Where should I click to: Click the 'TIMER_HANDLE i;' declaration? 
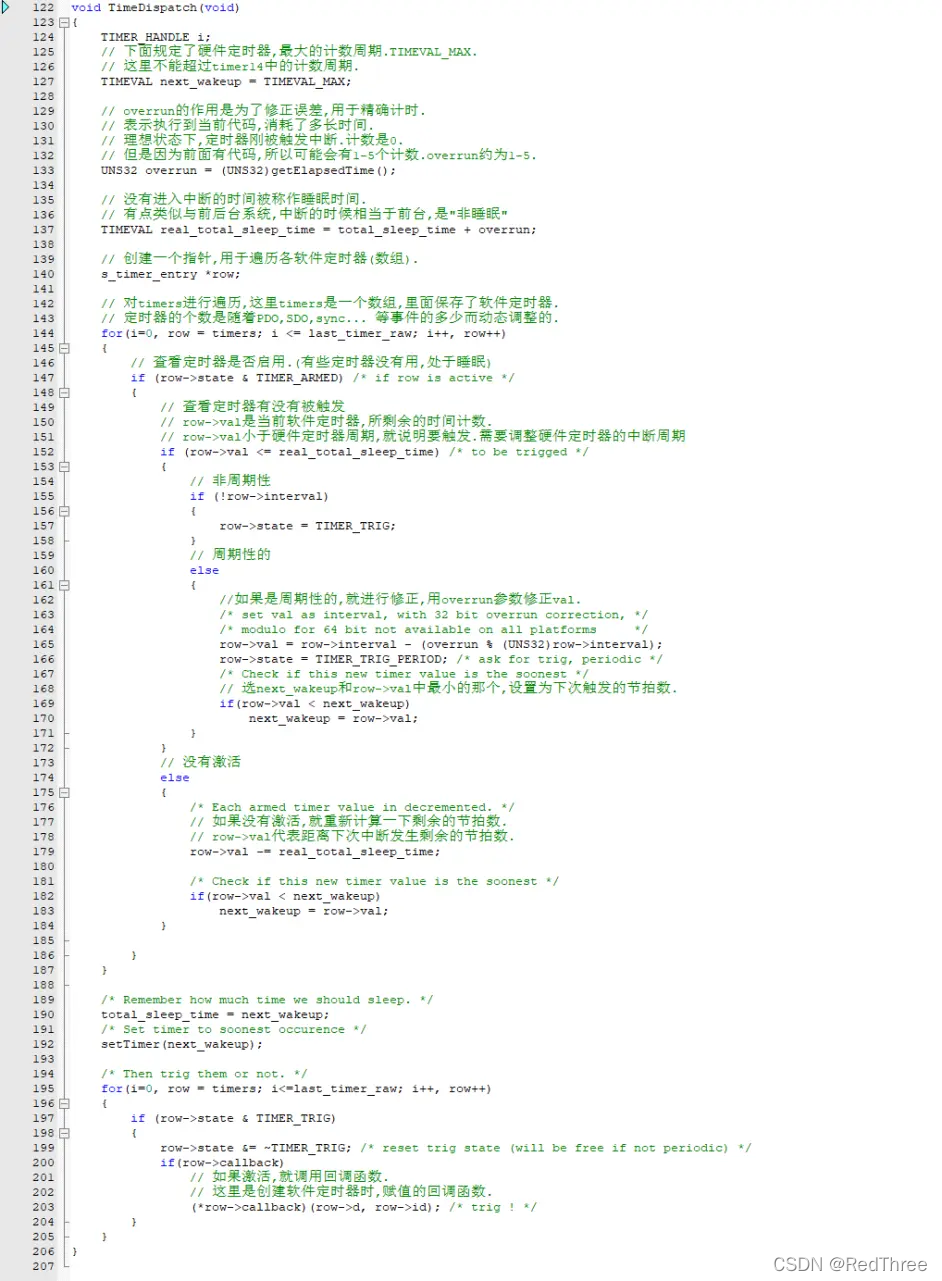pyautogui.click(x=155, y=37)
